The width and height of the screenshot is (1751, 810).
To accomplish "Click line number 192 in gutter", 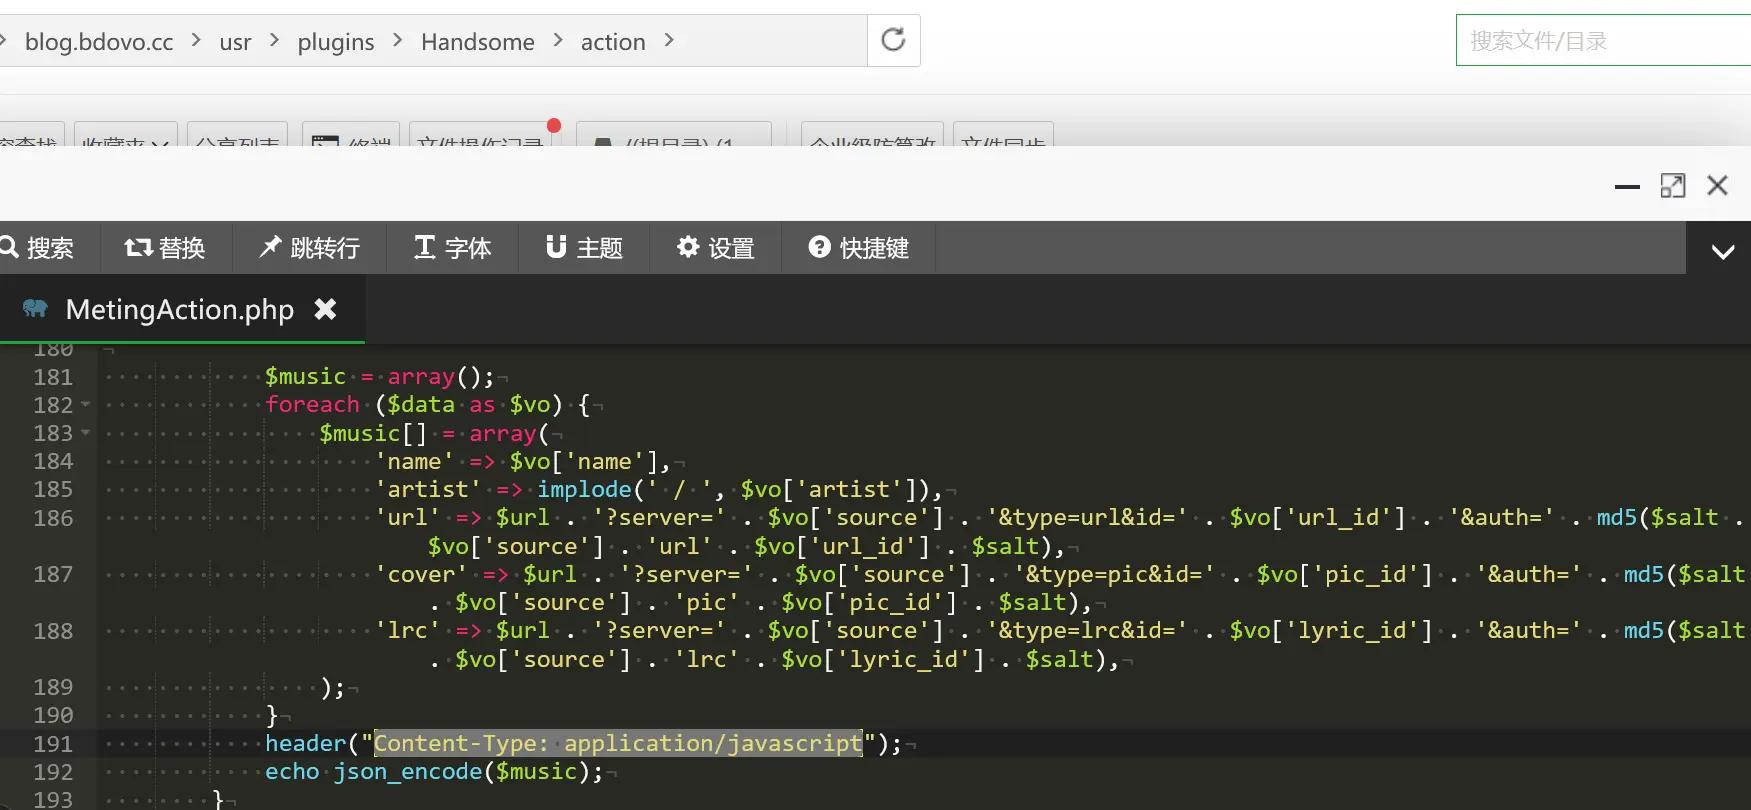I will [x=53, y=772].
